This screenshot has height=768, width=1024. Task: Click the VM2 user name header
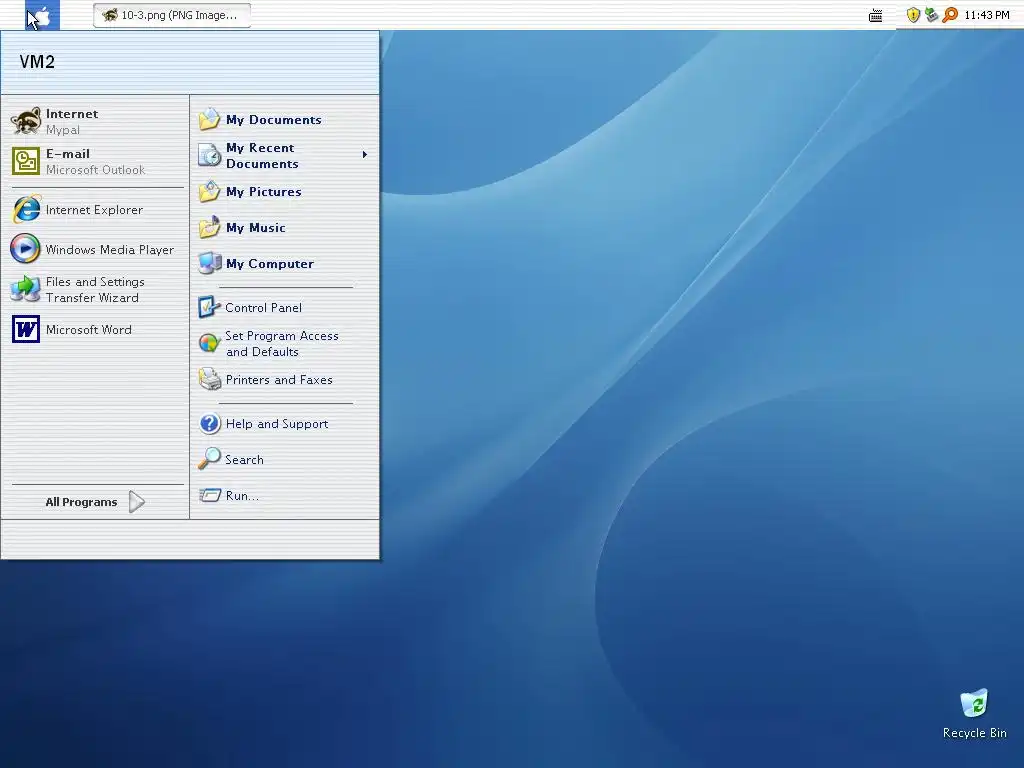[x=37, y=62]
